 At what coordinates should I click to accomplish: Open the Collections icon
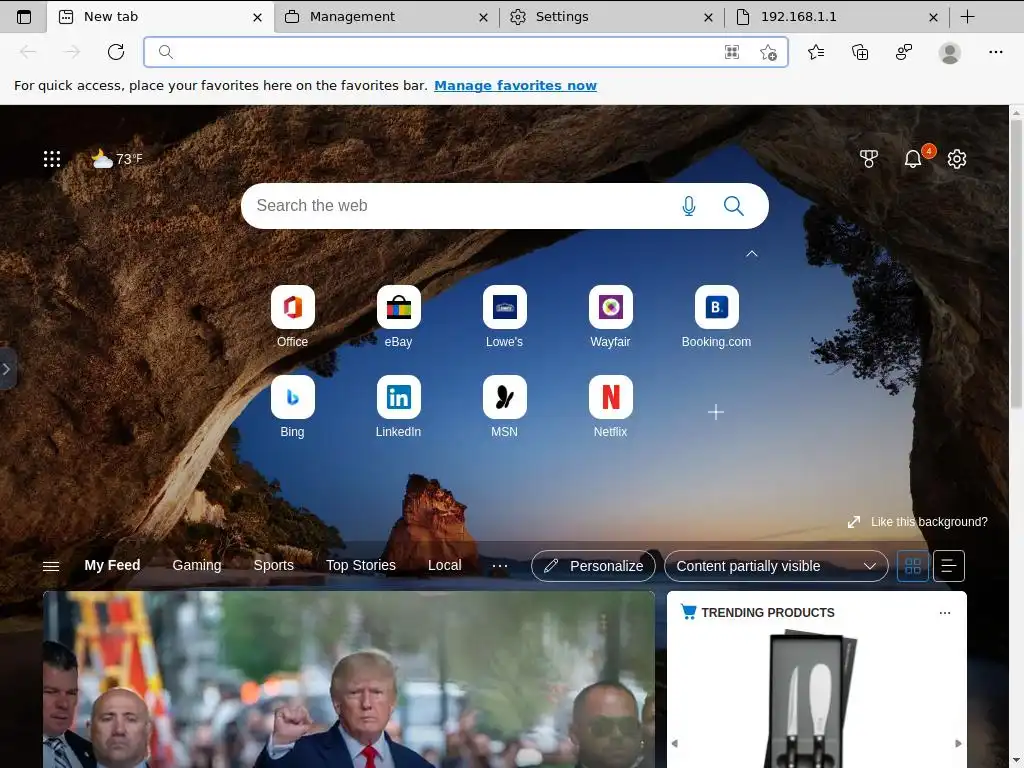click(x=860, y=52)
